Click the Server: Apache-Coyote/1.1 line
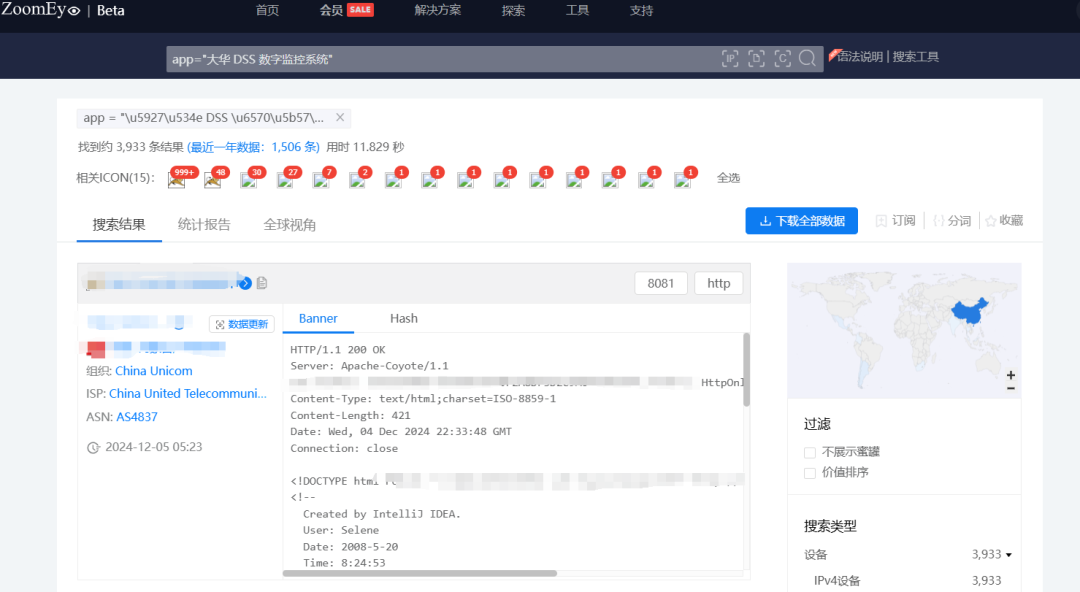The image size is (1080, 592). (369, 366)
